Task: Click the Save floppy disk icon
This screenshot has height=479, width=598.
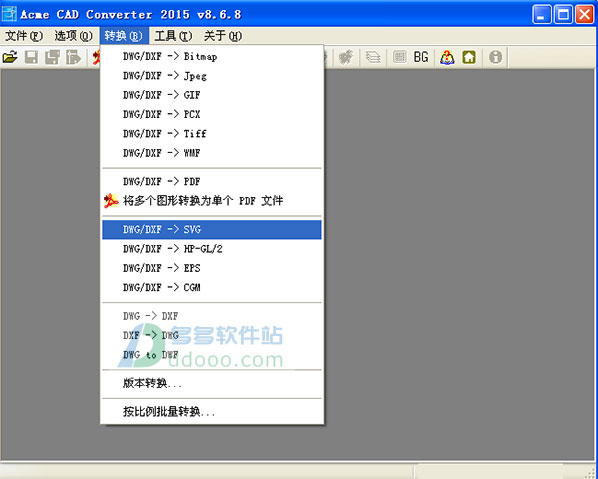Action: click(31, 57)
